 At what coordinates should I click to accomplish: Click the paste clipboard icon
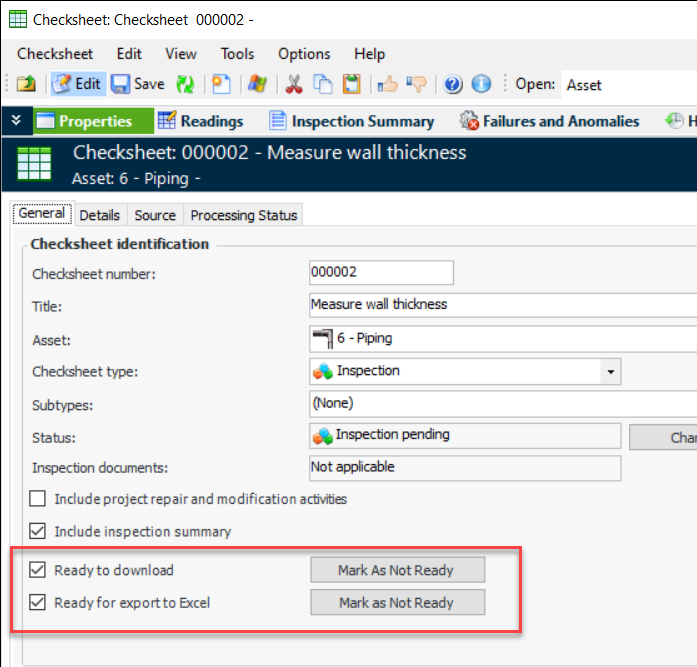[x=351, y=84]
